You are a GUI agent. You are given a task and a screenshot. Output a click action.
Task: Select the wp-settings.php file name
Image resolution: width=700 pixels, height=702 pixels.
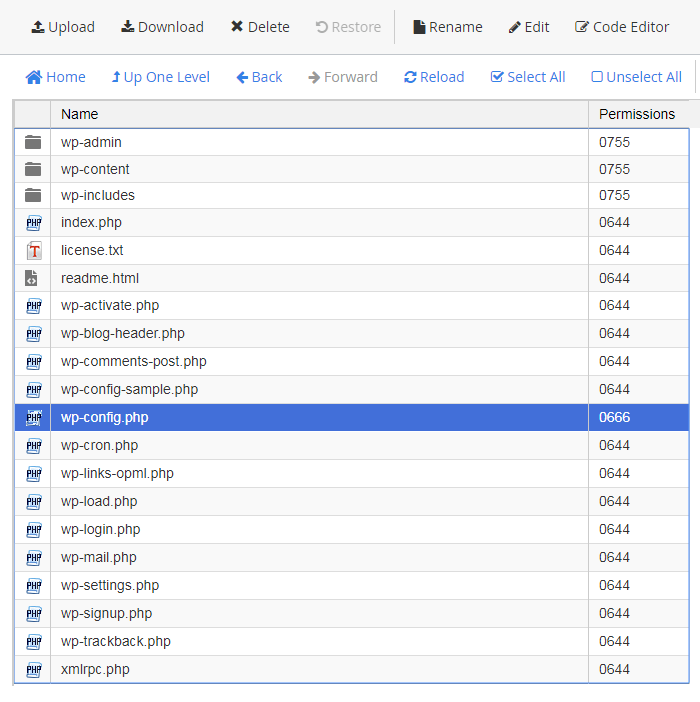point(110,585)
